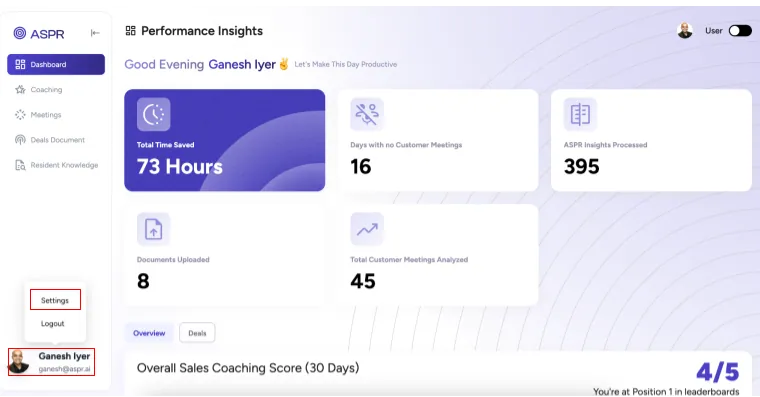Click the Documents Uploaded file icon

[154, 229]
